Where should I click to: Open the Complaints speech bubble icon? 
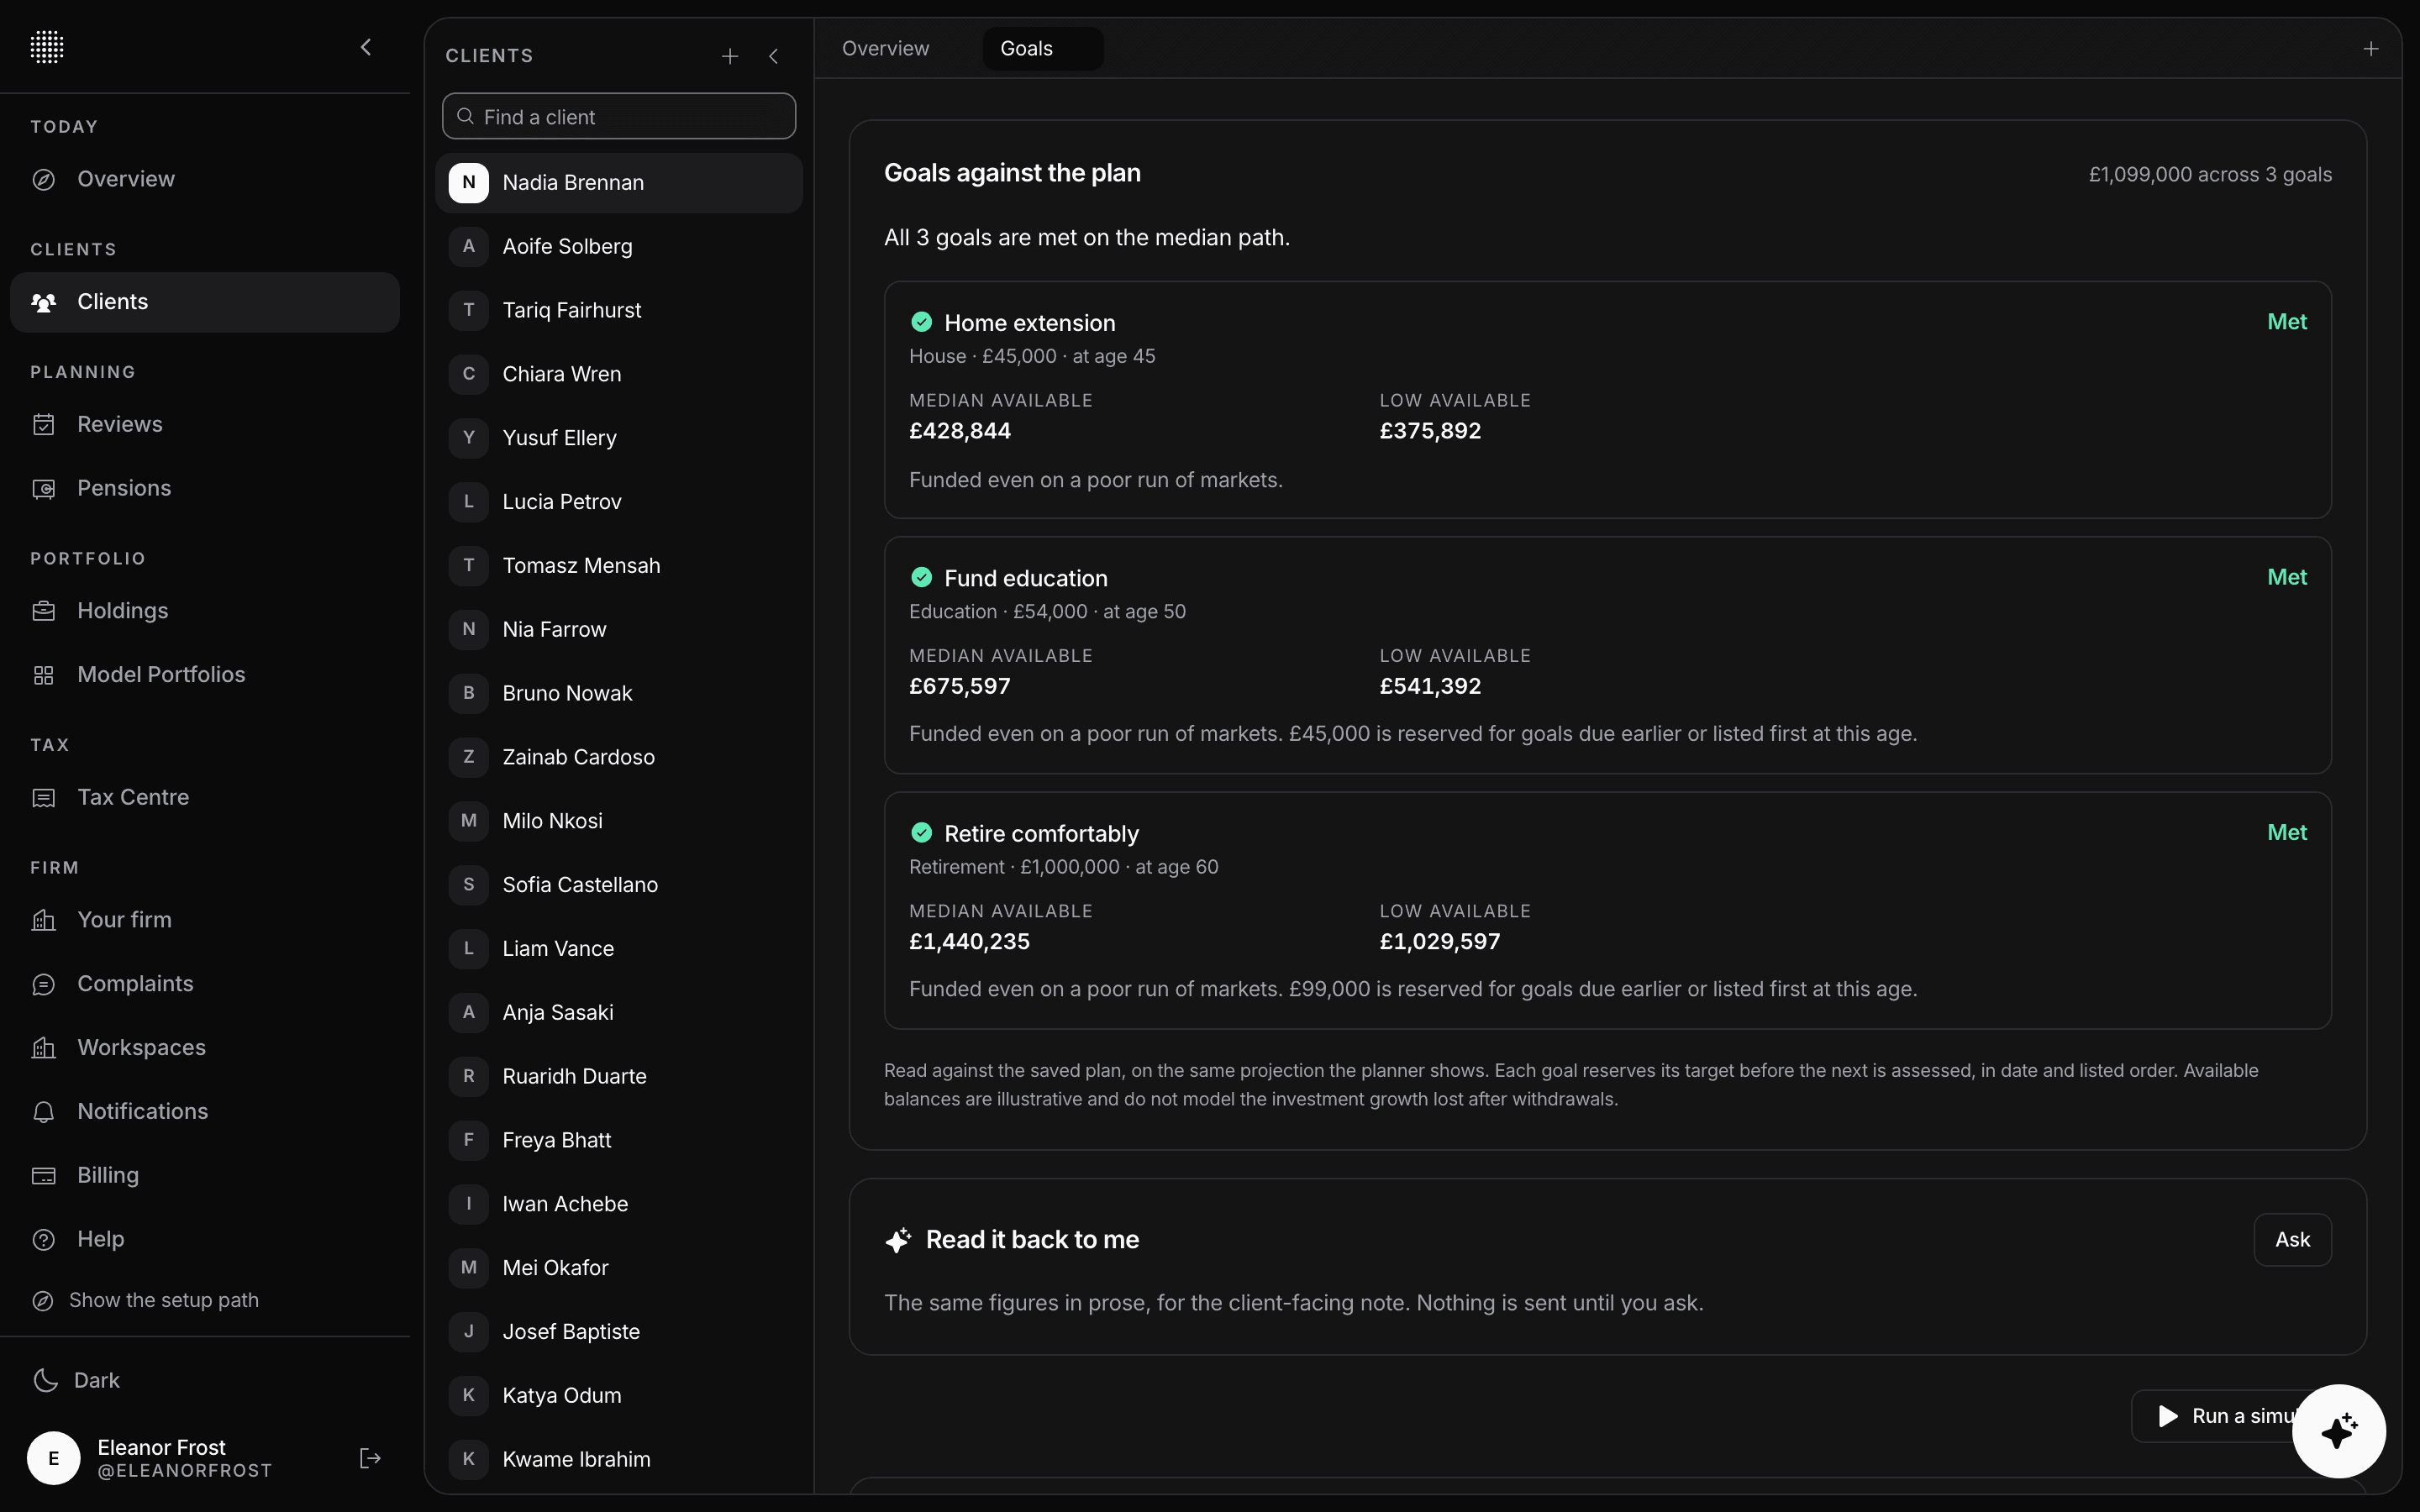tap(43, 984)
